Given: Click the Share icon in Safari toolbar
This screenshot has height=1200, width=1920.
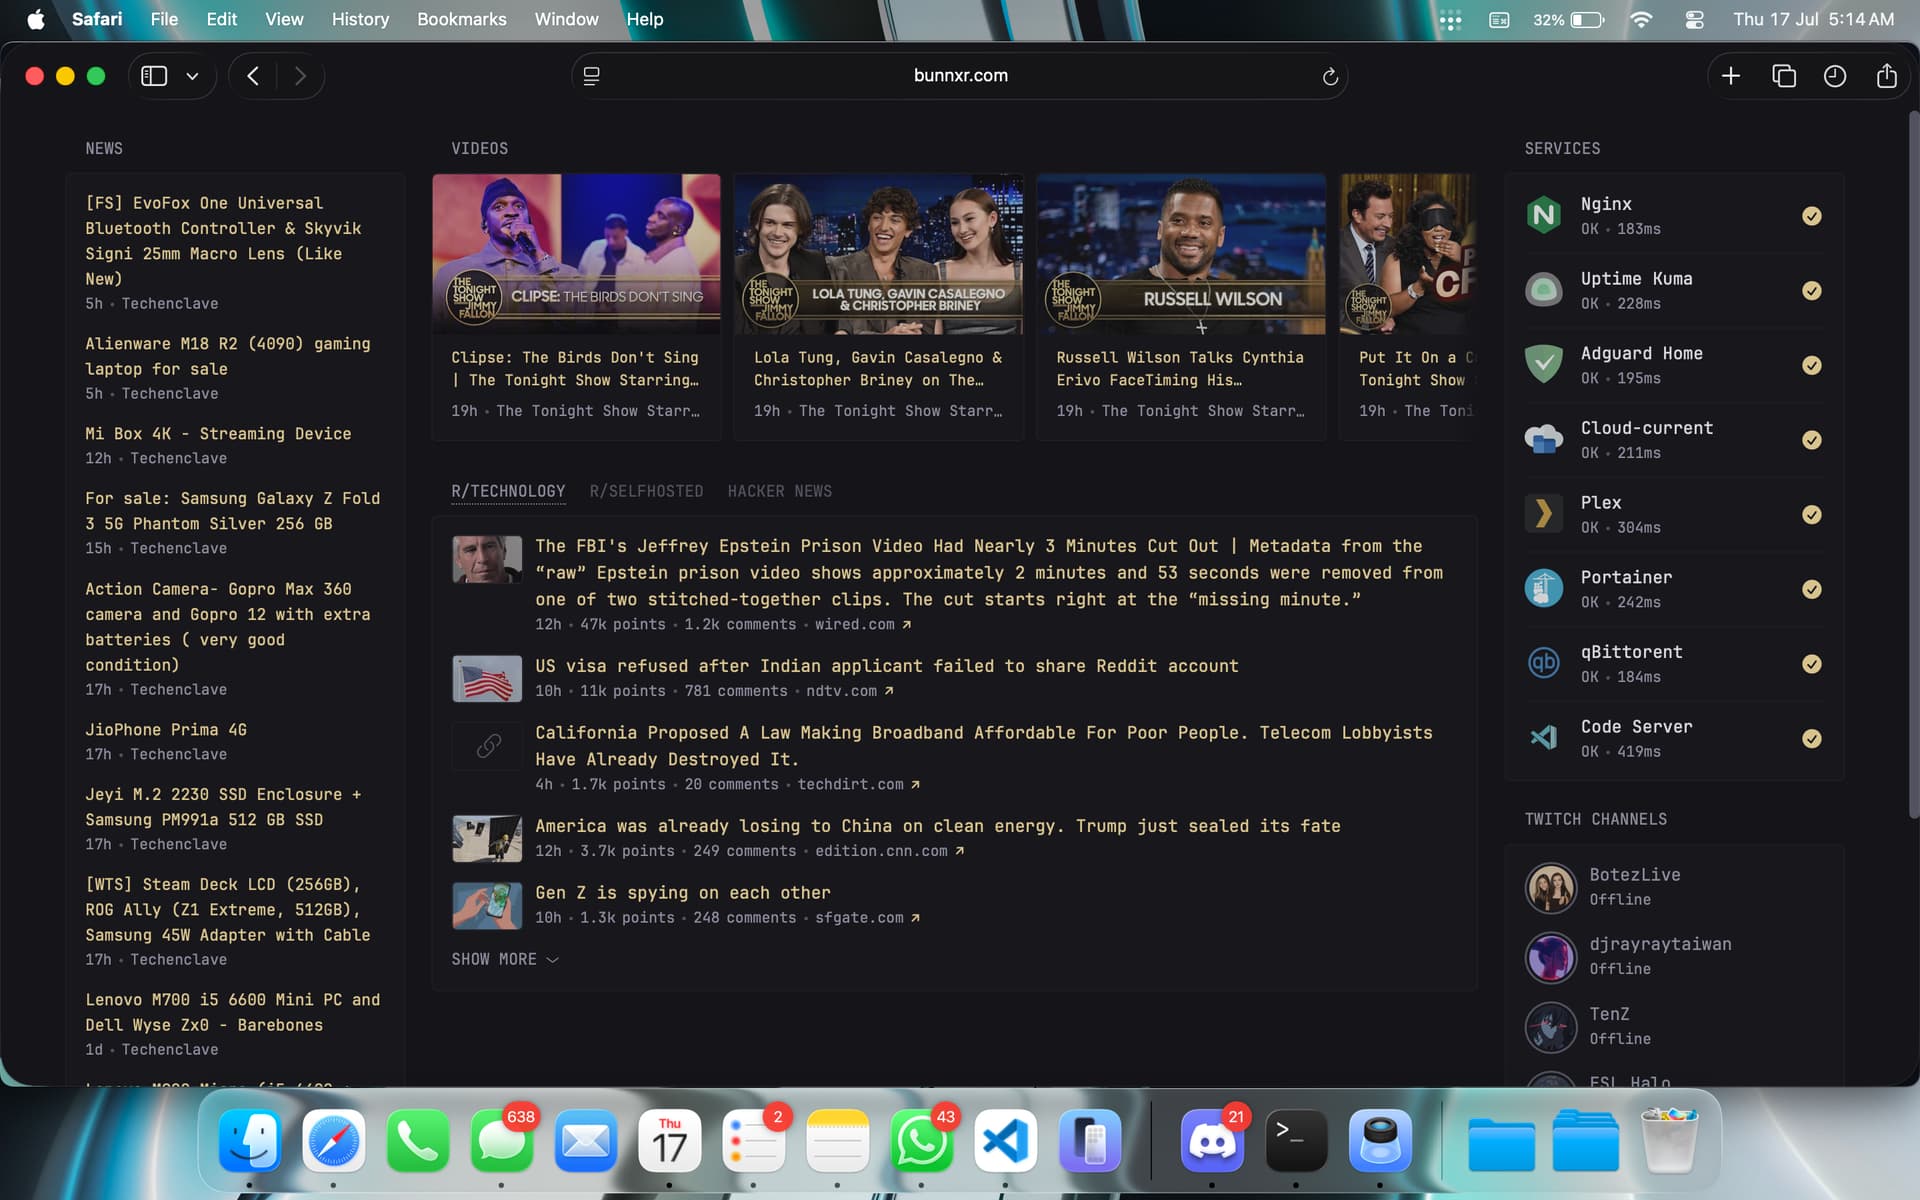Looking at the screenshot, I should tap(1886, 76).
